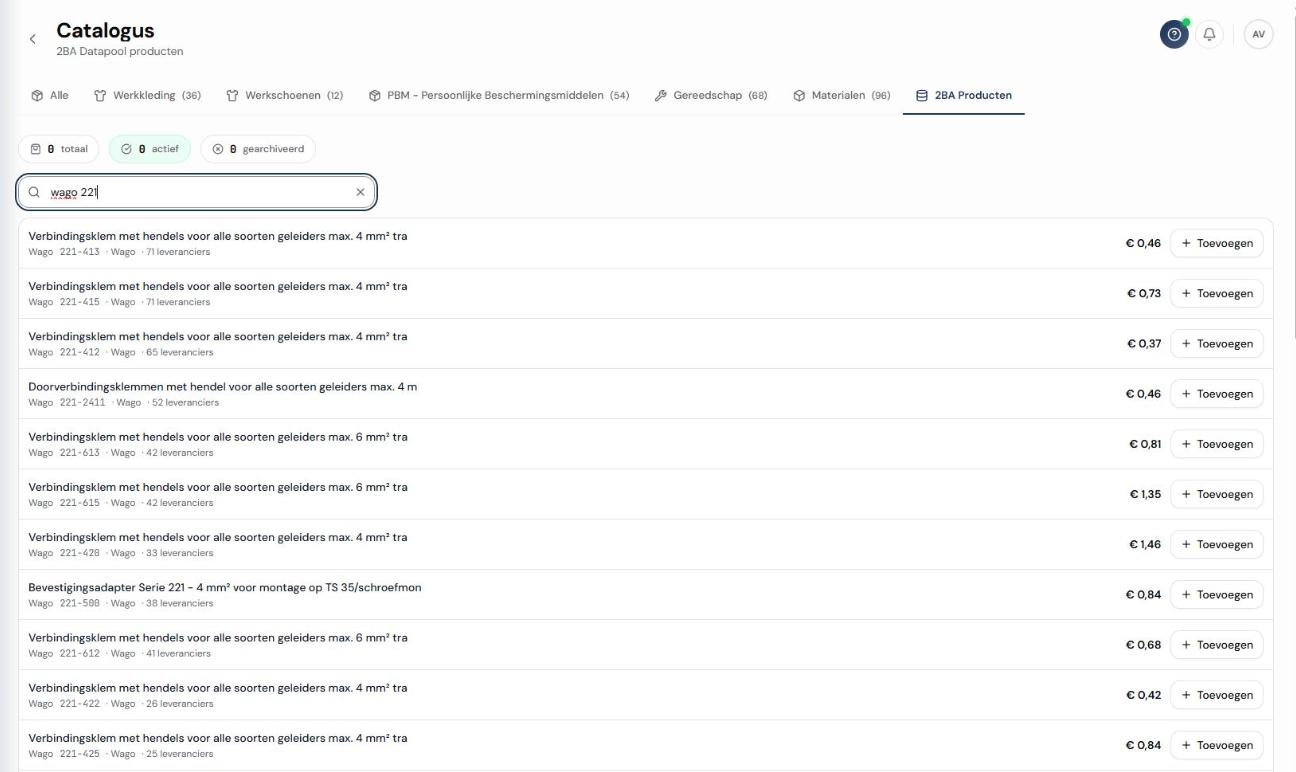1296x772 pixels.
Task: Switch to Gereedschap (68) tab
Action: pyautogui.click(x=711, y=96)
